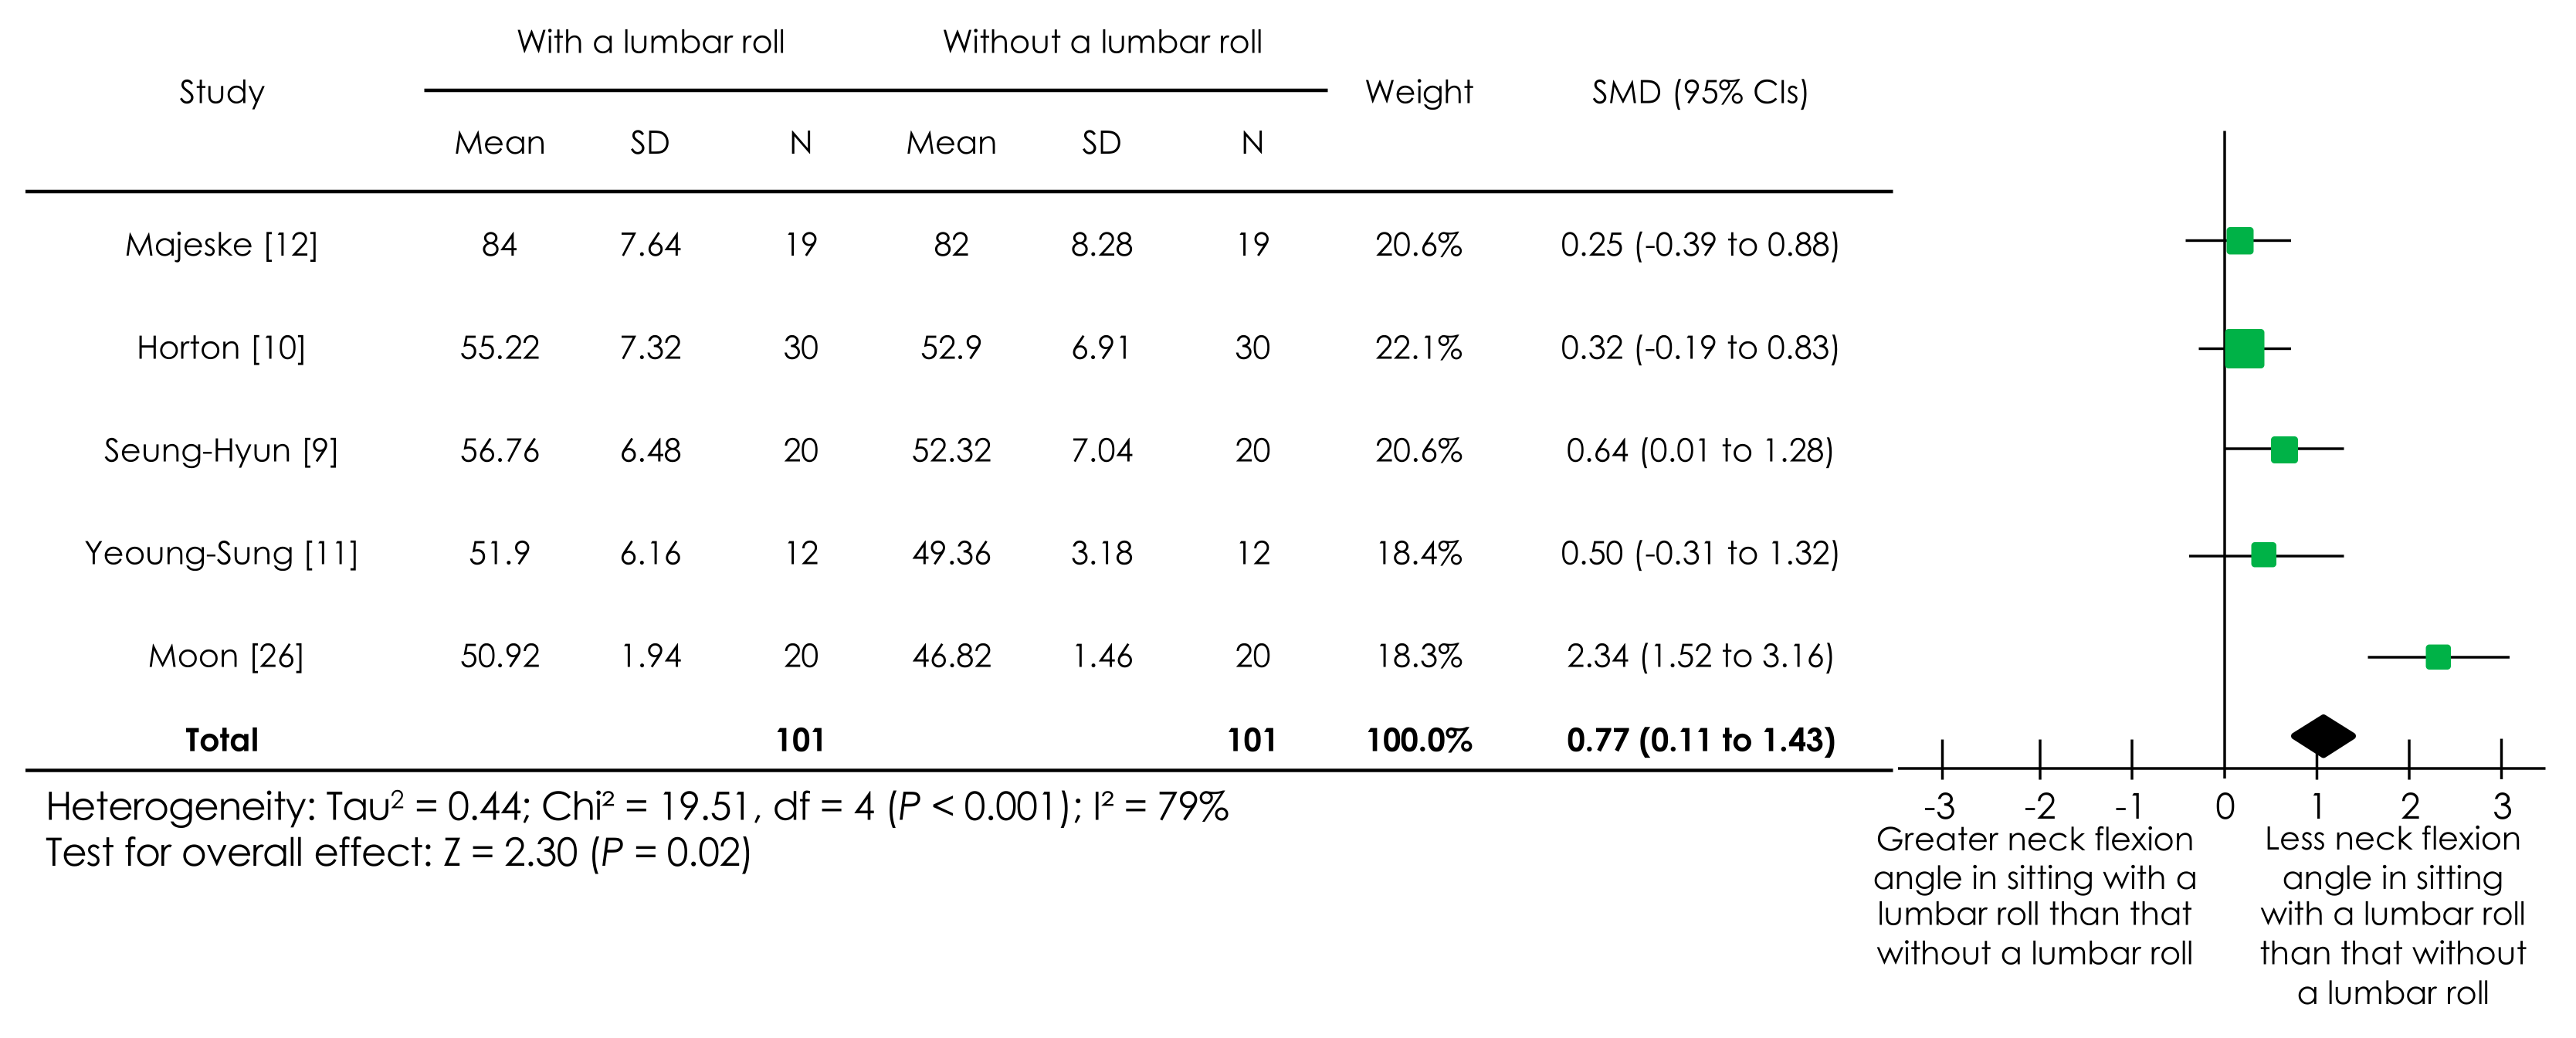Select the Horton [10] study name

click(221, 348)
